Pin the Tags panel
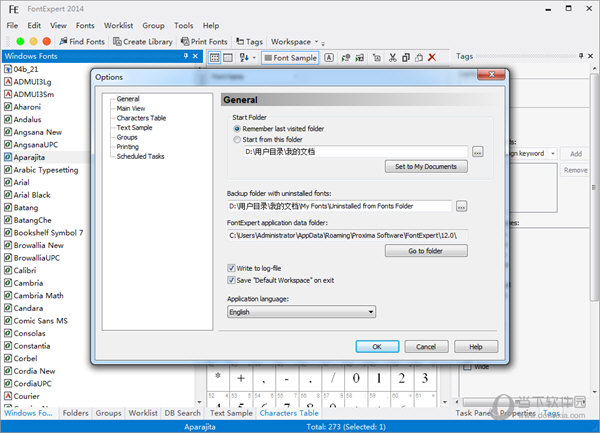The image size is (600, 433). tap(581, 56)
